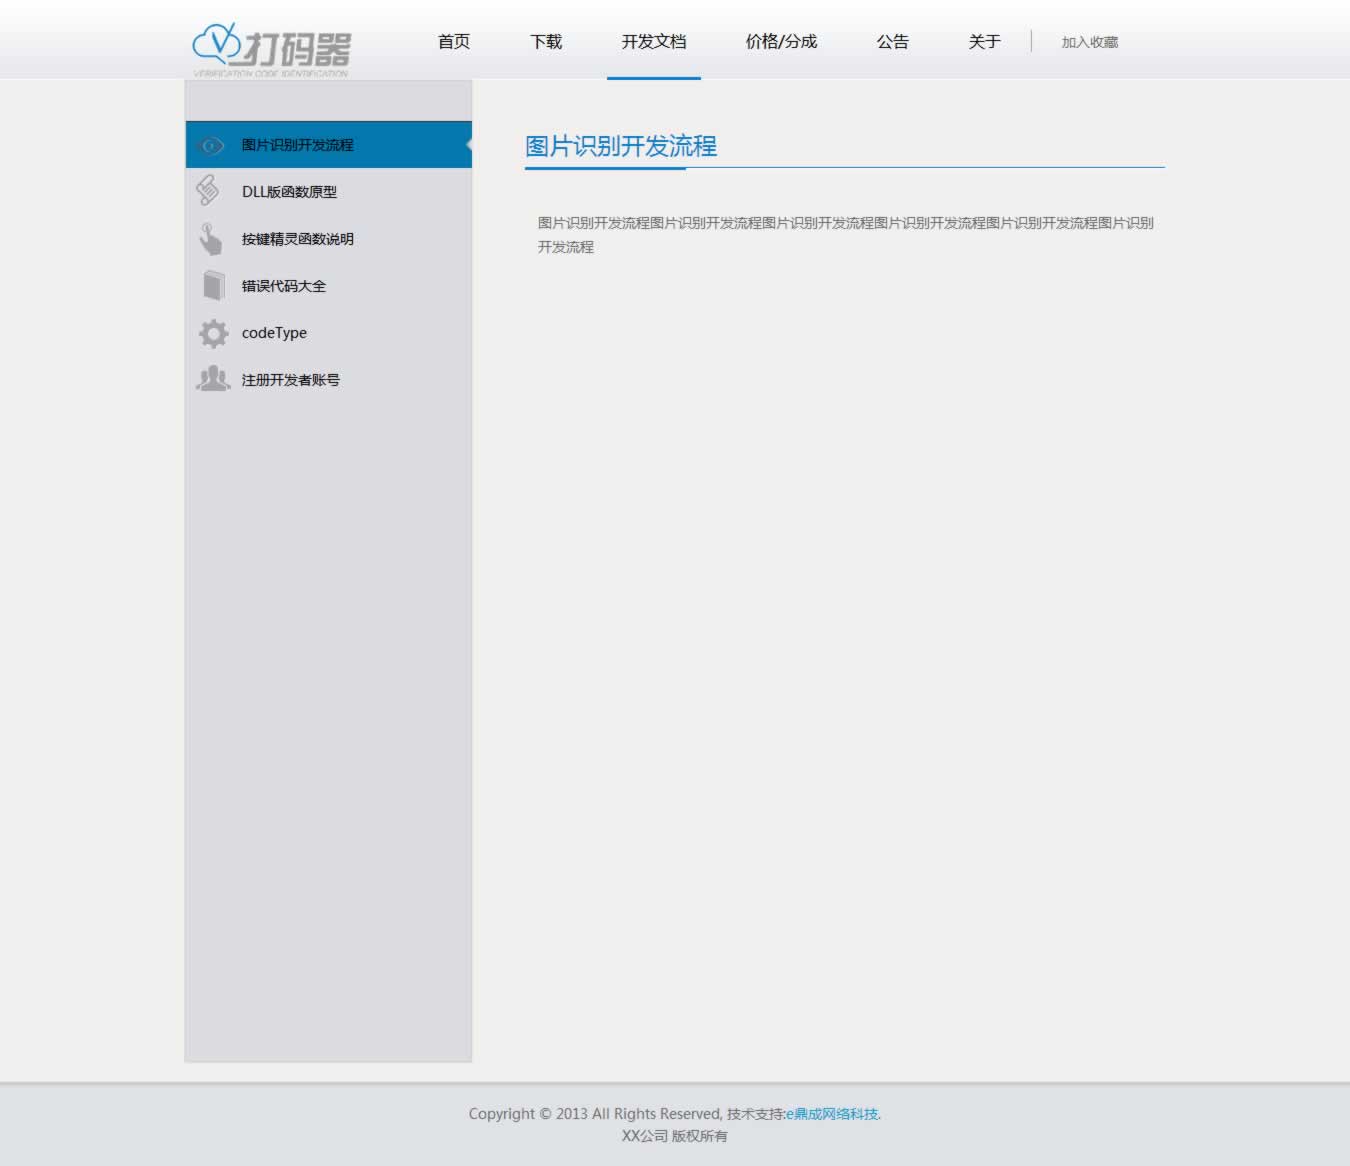1350x1166 pixels.
Task: Open the 下载 navigation page
Action: coord(546,42)
